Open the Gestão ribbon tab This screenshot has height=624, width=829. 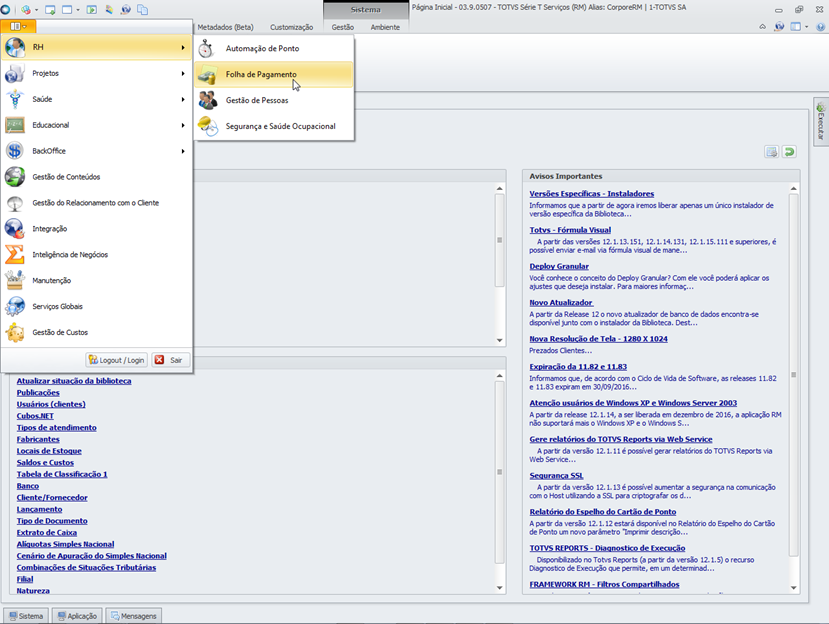[x=343, y=27]
